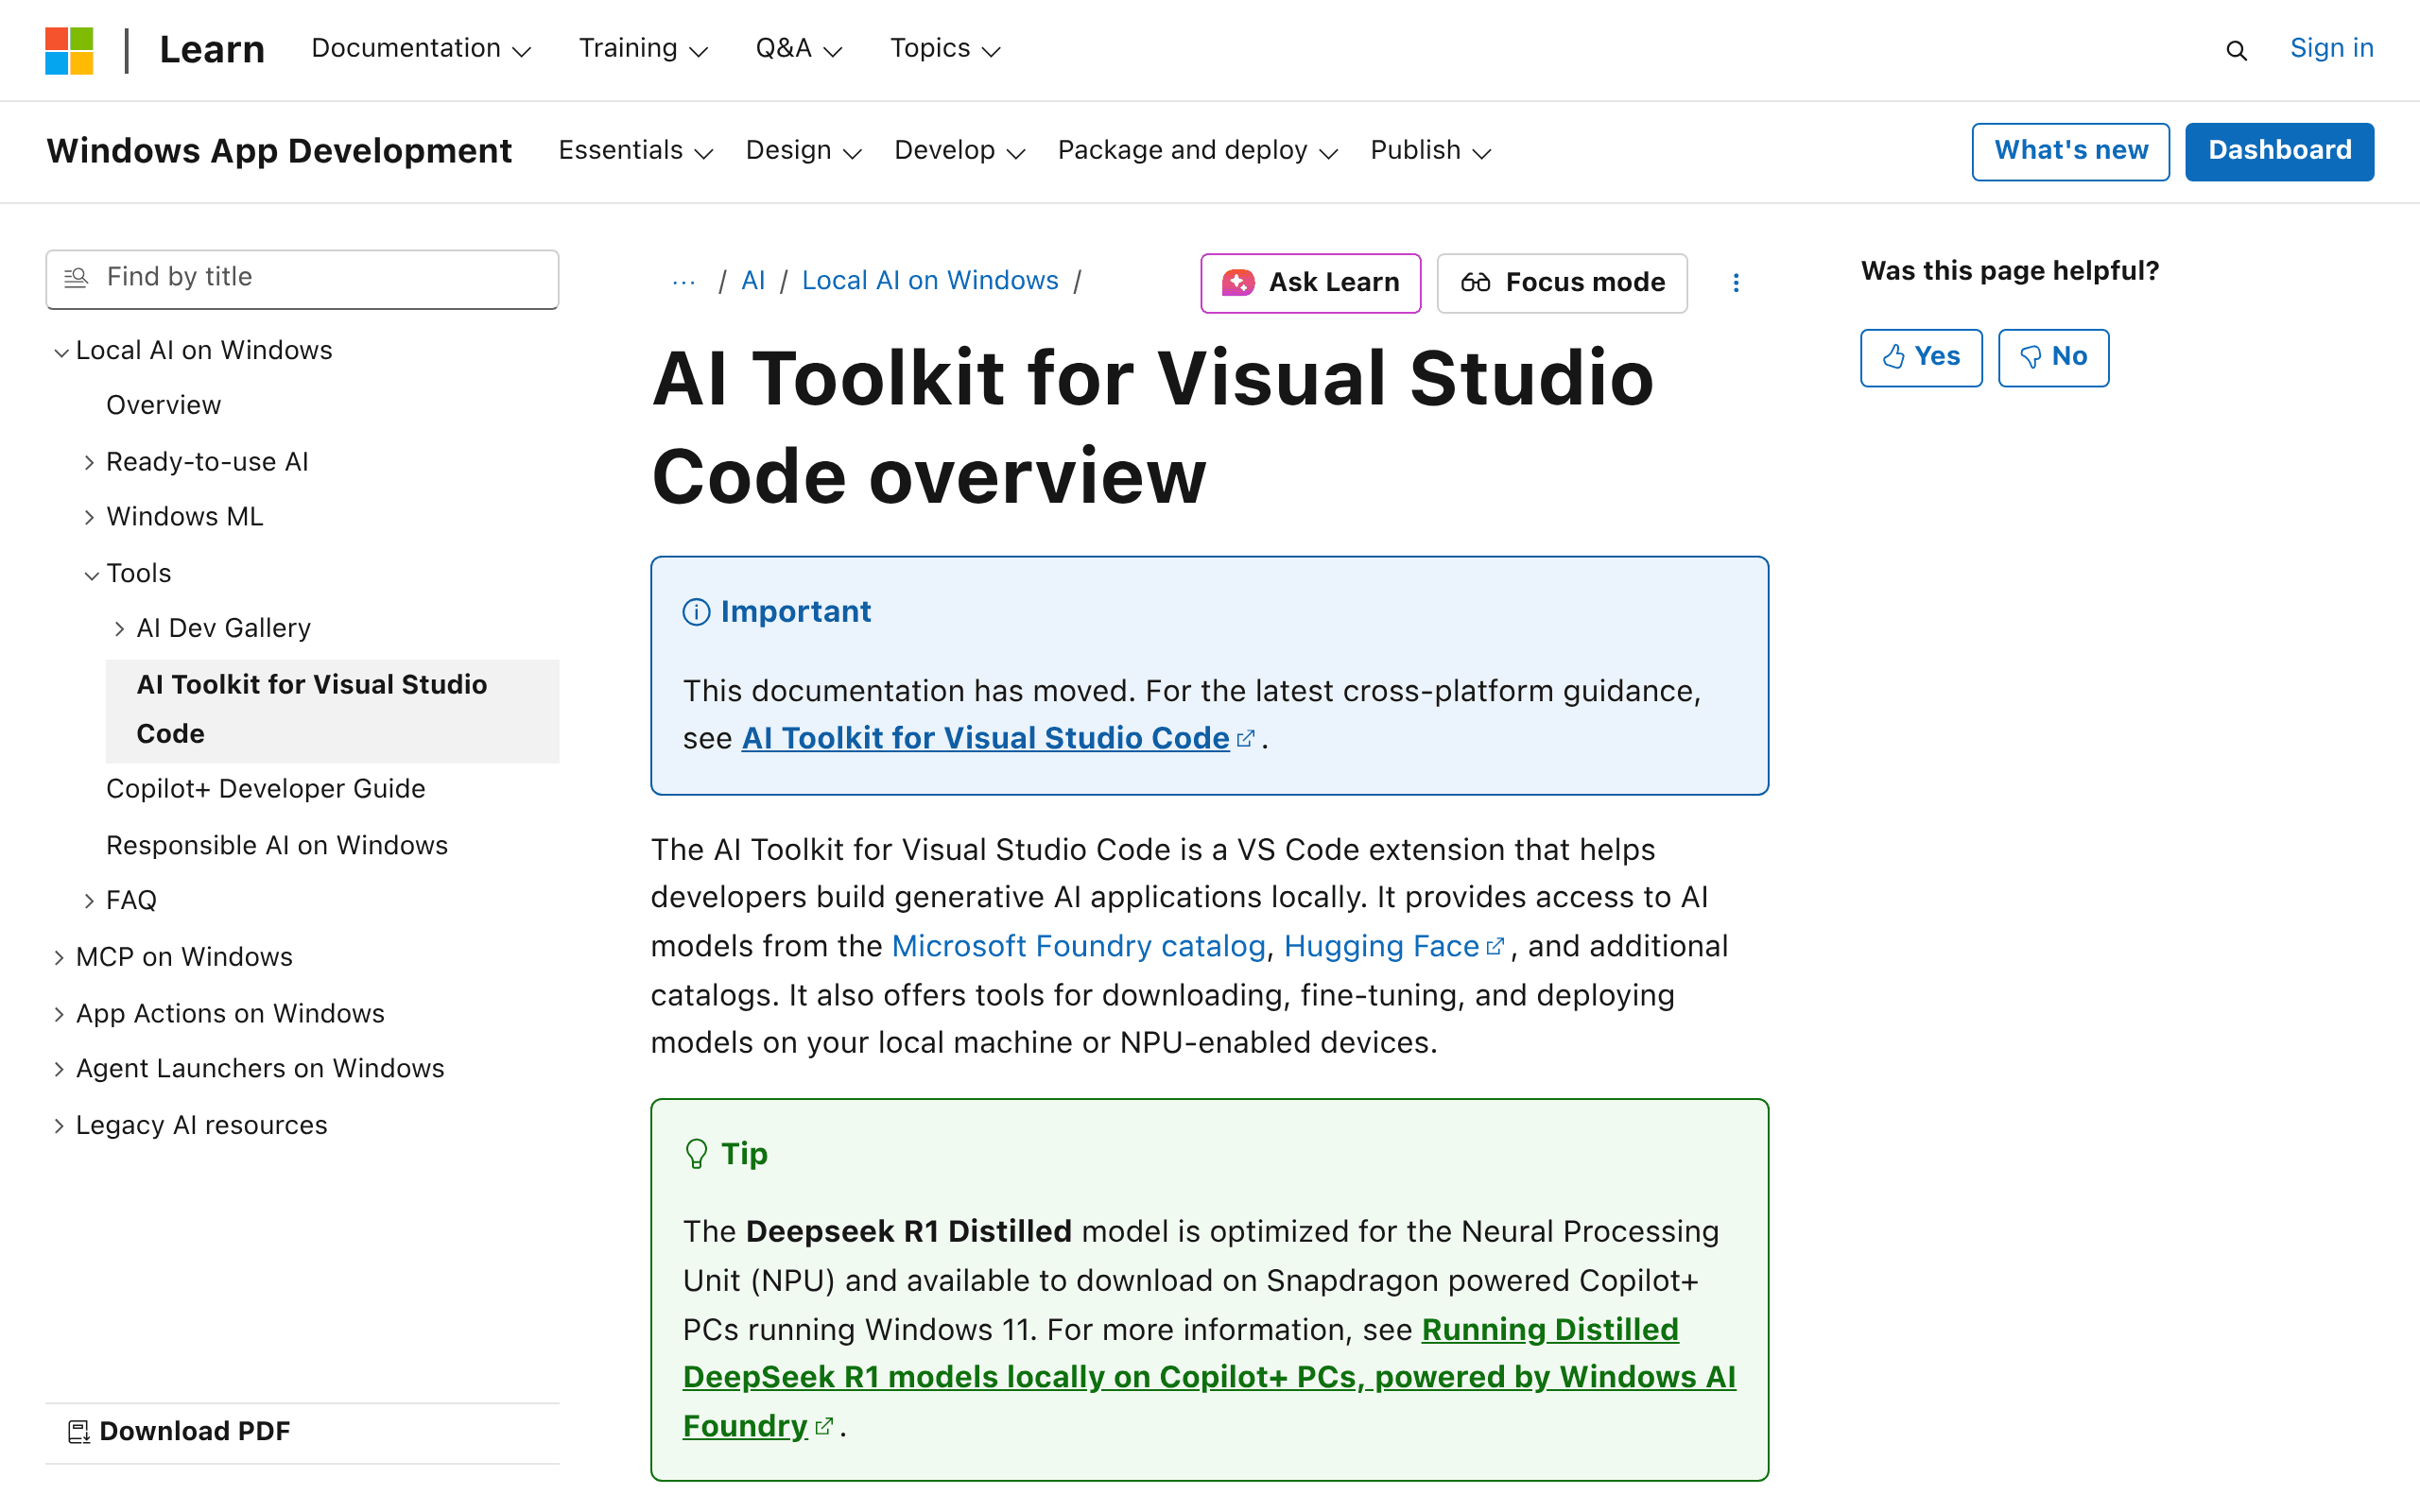Follow AI Toolkit for Visual Studio Code link

click(985, 739)
